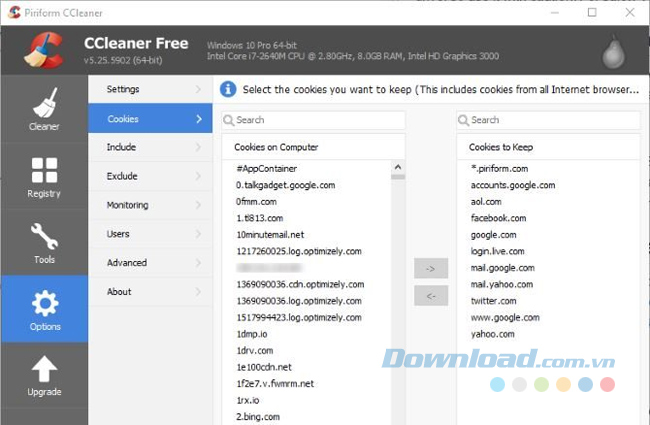650x425 pixels.
Task: Select the Cookies options page
Action: pyautogui.click(x=150, y=119)
